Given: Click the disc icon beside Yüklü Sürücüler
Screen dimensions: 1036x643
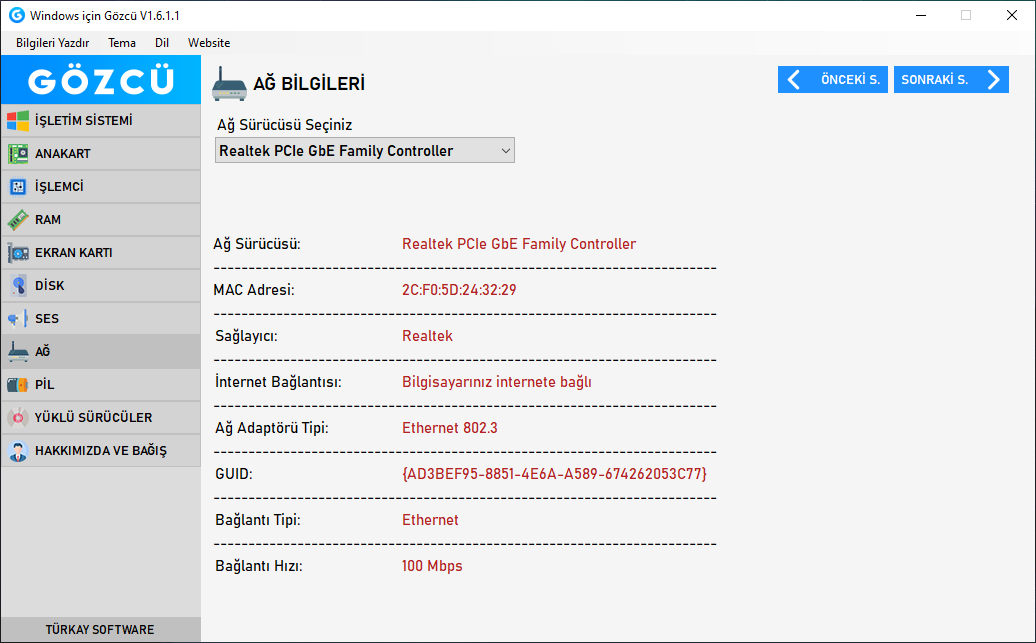Looking at the screenshot, I should 18,418.
